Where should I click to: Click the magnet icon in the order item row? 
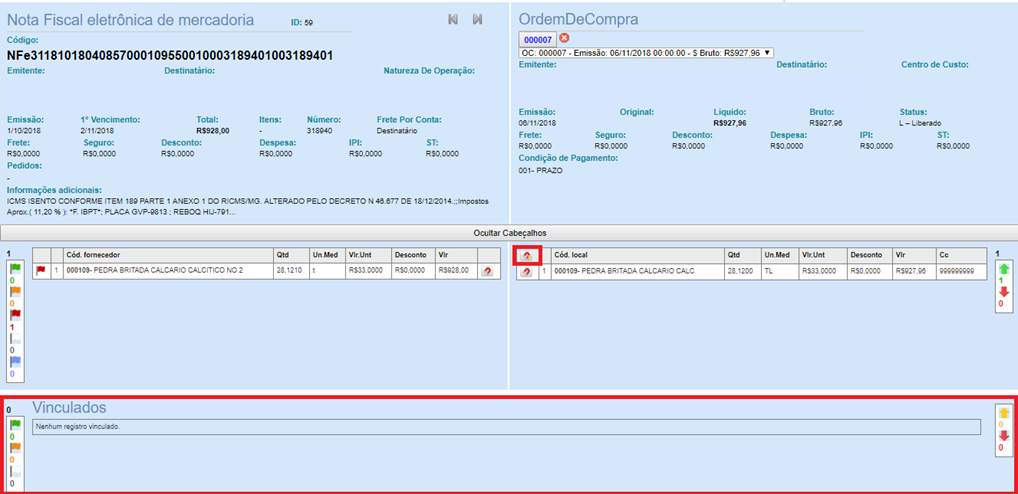(527, 271)
